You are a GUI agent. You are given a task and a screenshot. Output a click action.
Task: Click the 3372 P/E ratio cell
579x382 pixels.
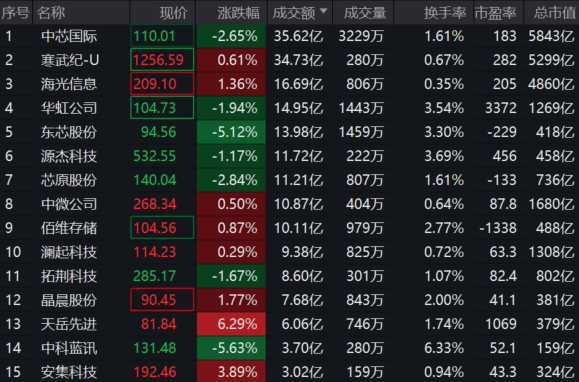point(500,108)
